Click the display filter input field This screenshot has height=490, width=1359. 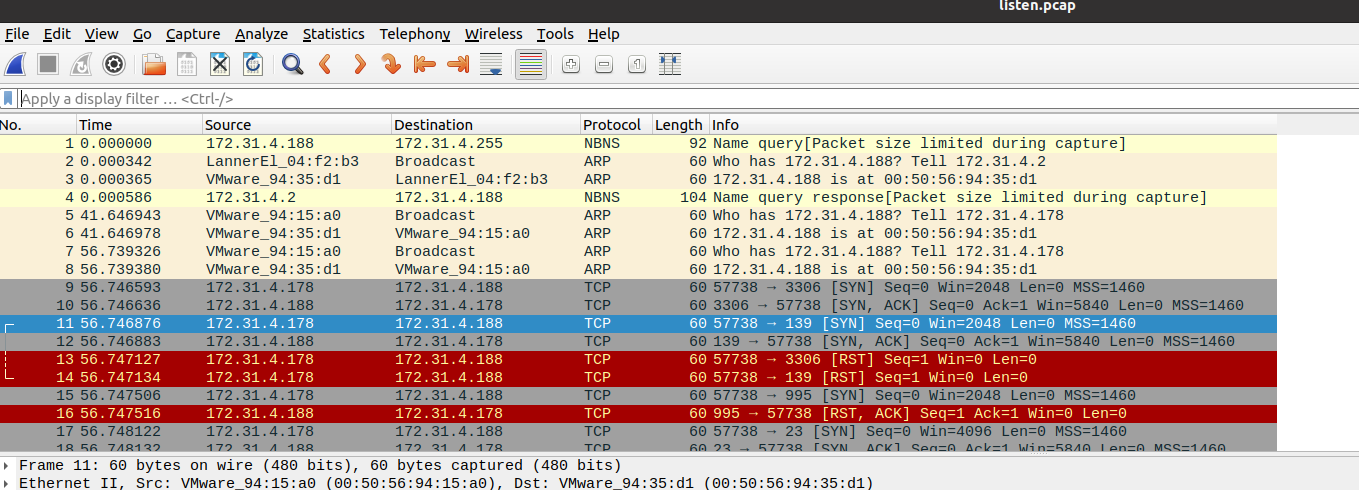[600, 99]
